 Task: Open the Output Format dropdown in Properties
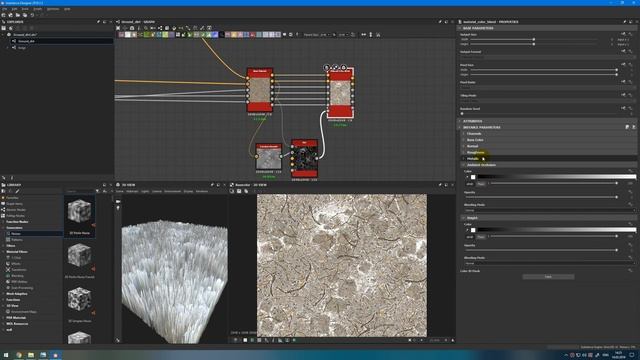(547, 57)
